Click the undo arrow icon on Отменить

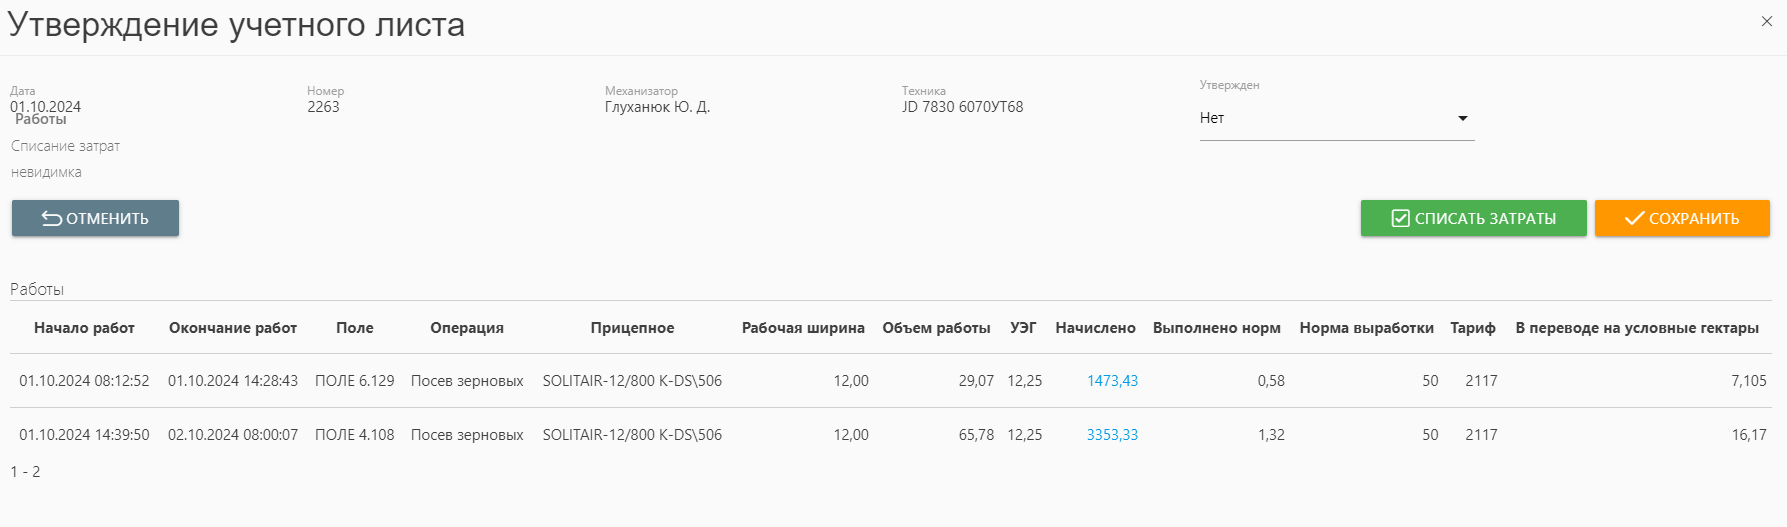click(52, 219)
